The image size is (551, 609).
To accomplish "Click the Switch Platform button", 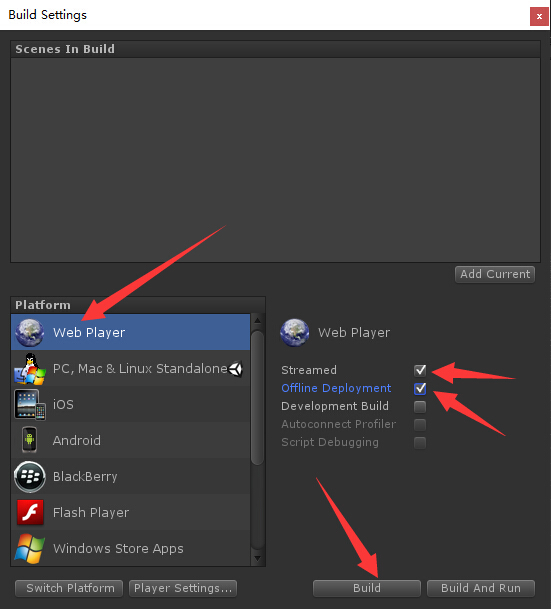I will tap(69, 588).
